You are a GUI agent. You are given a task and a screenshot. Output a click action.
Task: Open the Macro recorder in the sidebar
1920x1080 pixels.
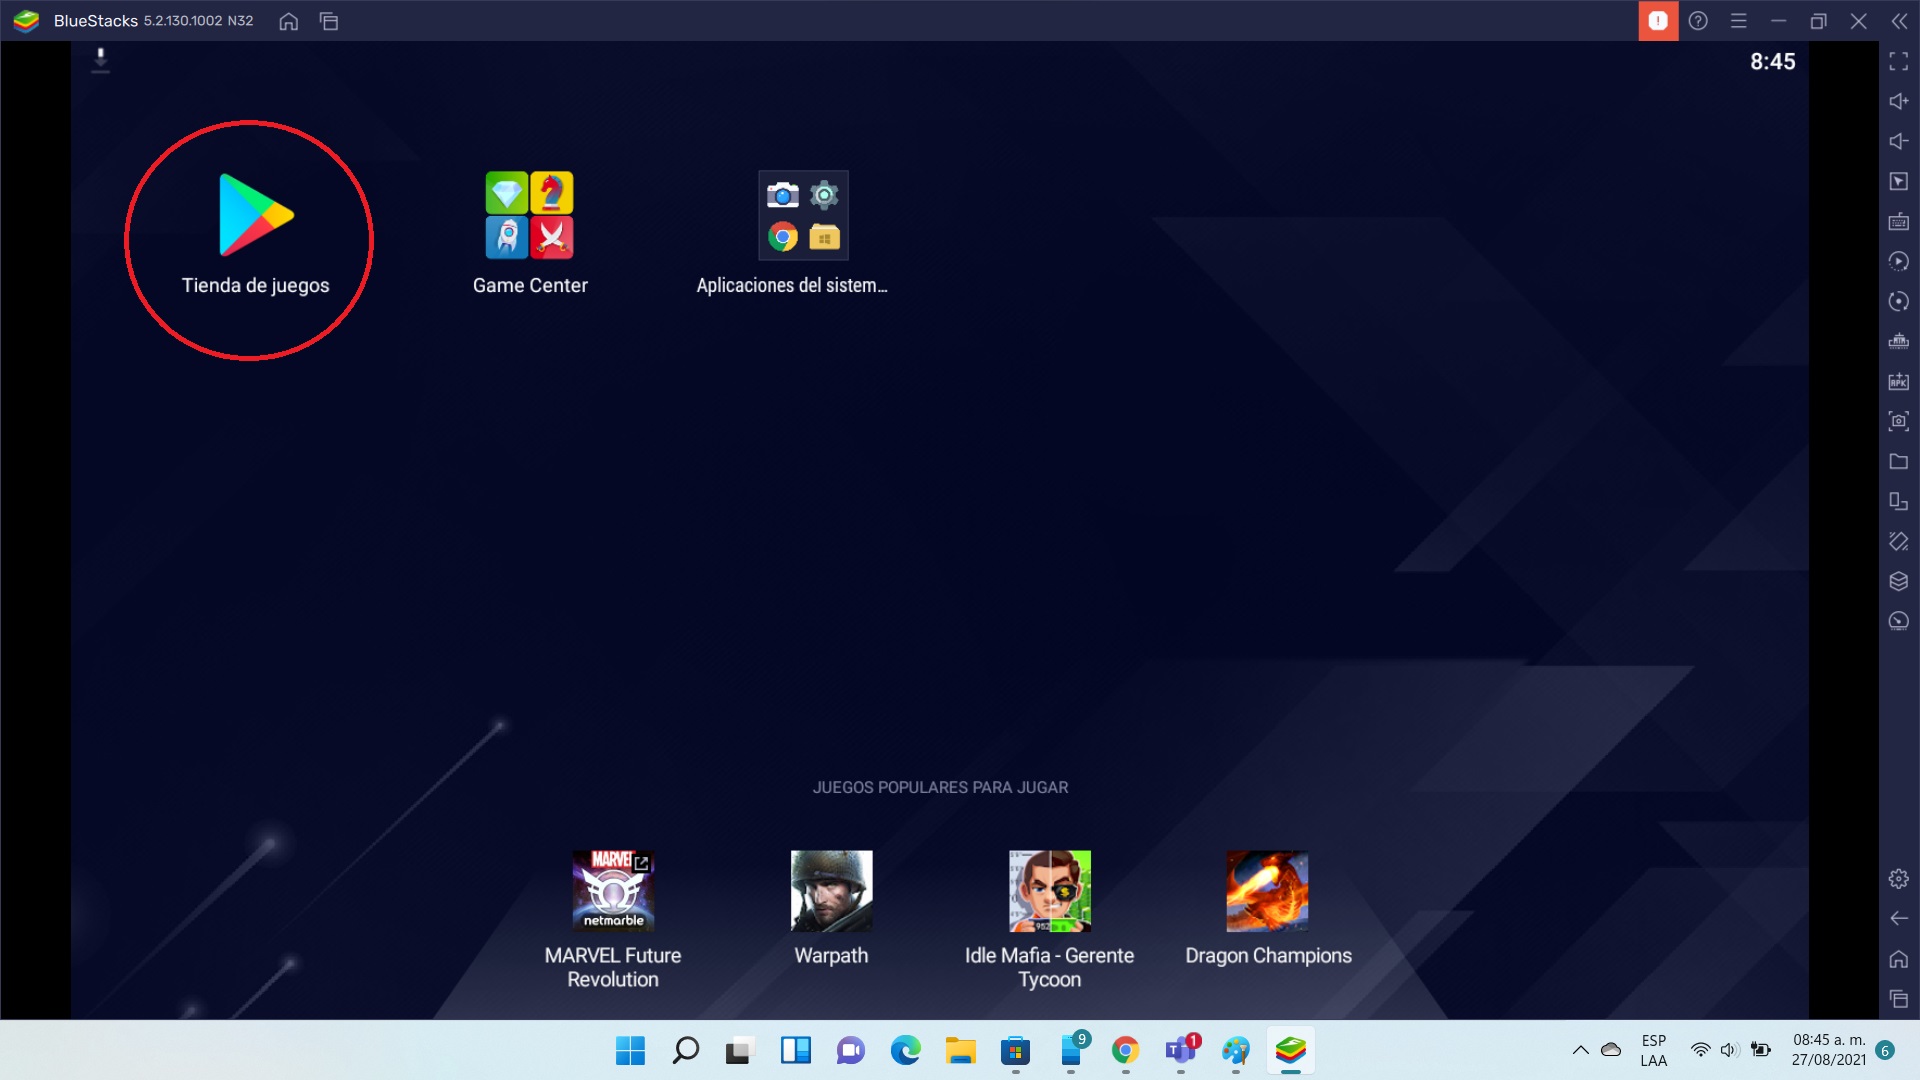coord(1898,261)
